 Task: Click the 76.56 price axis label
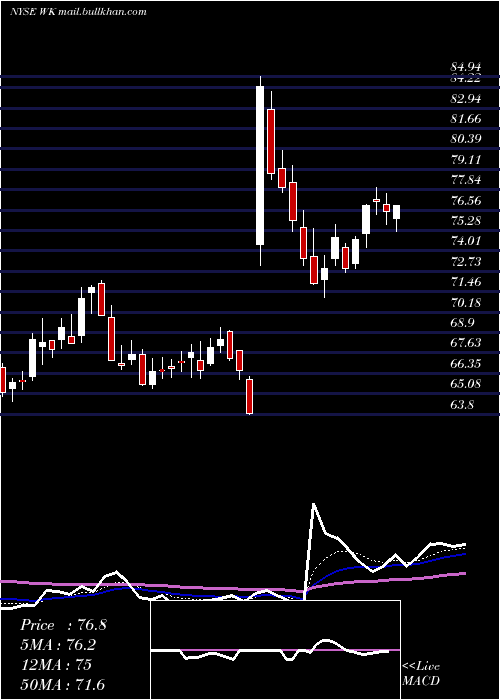466,200
